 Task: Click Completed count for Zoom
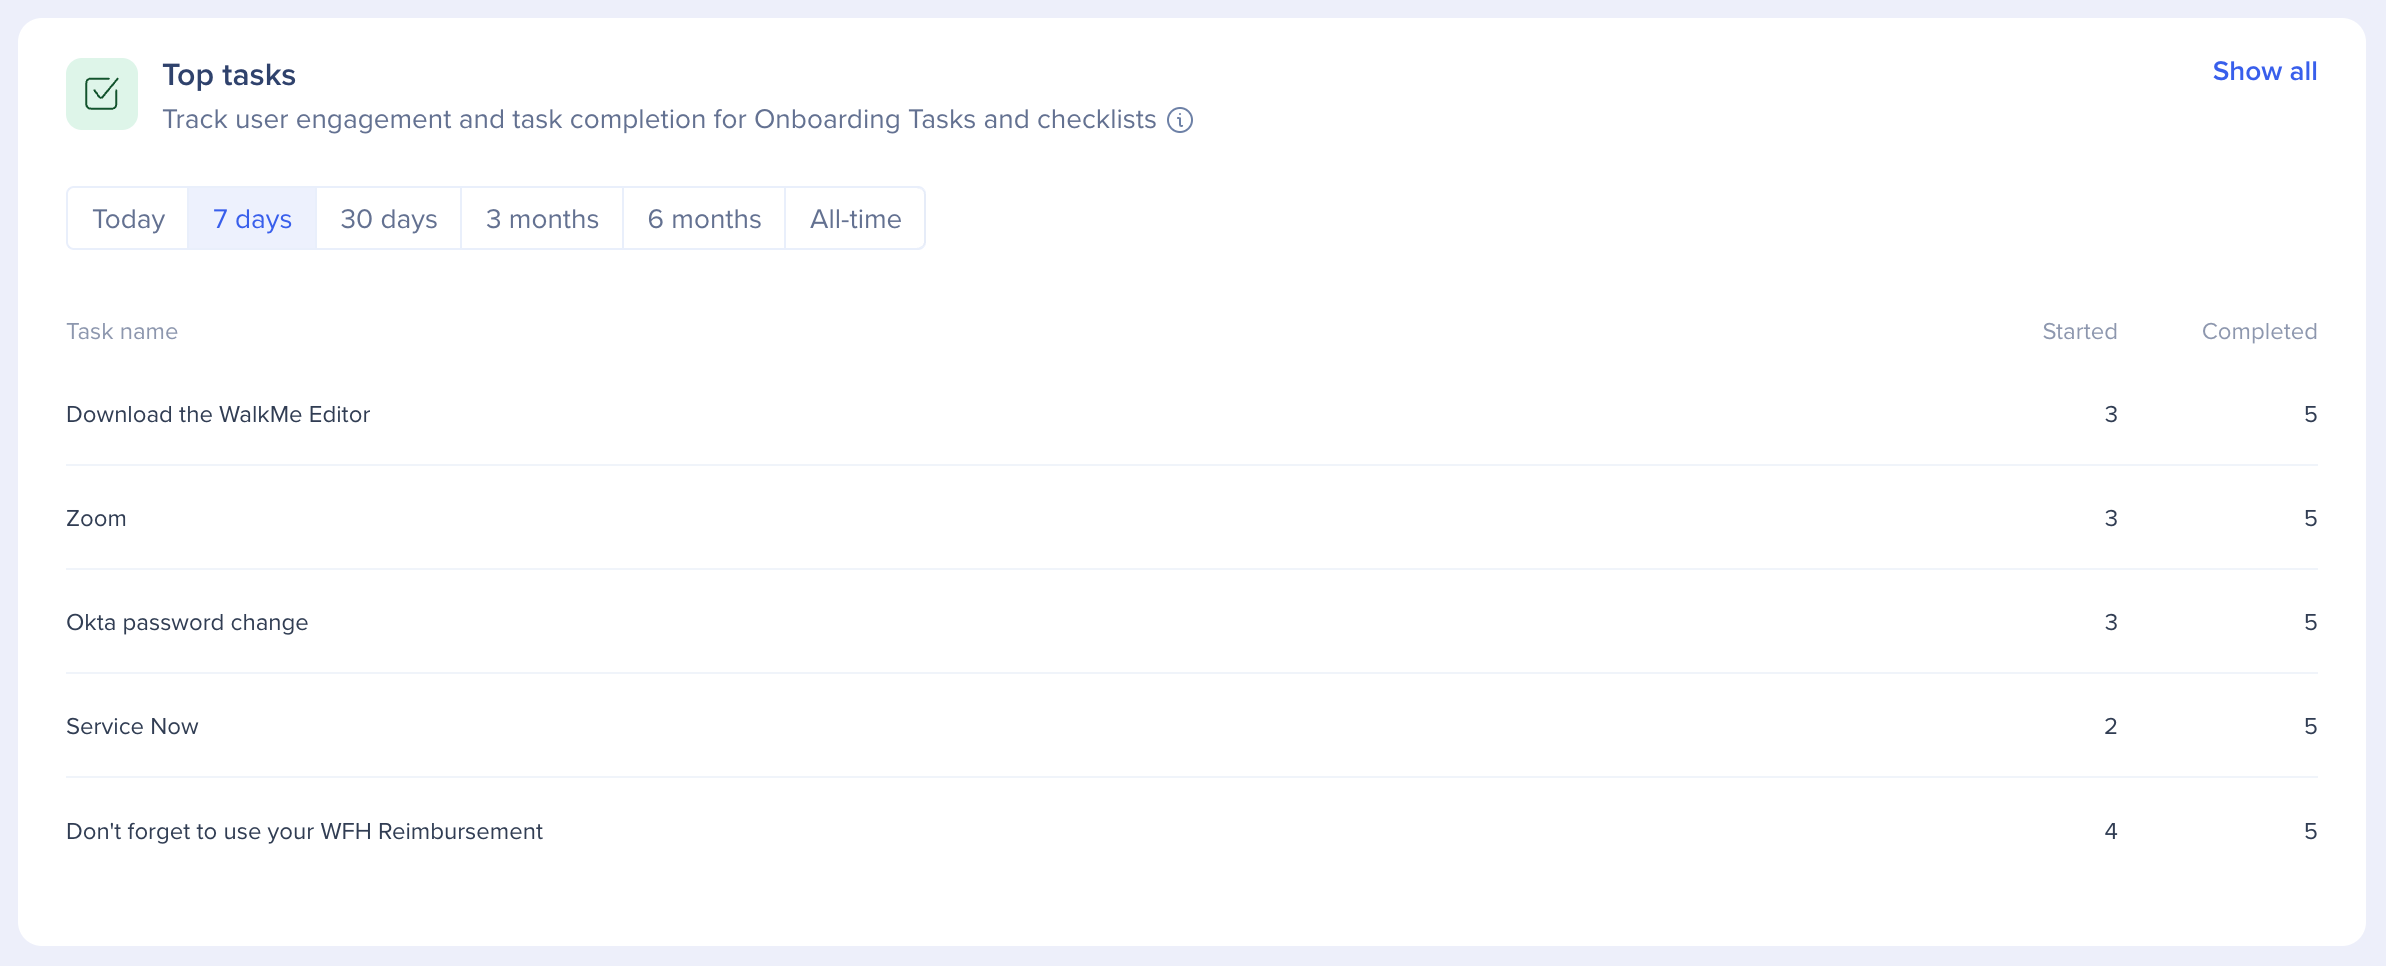tap(2310, 518)
